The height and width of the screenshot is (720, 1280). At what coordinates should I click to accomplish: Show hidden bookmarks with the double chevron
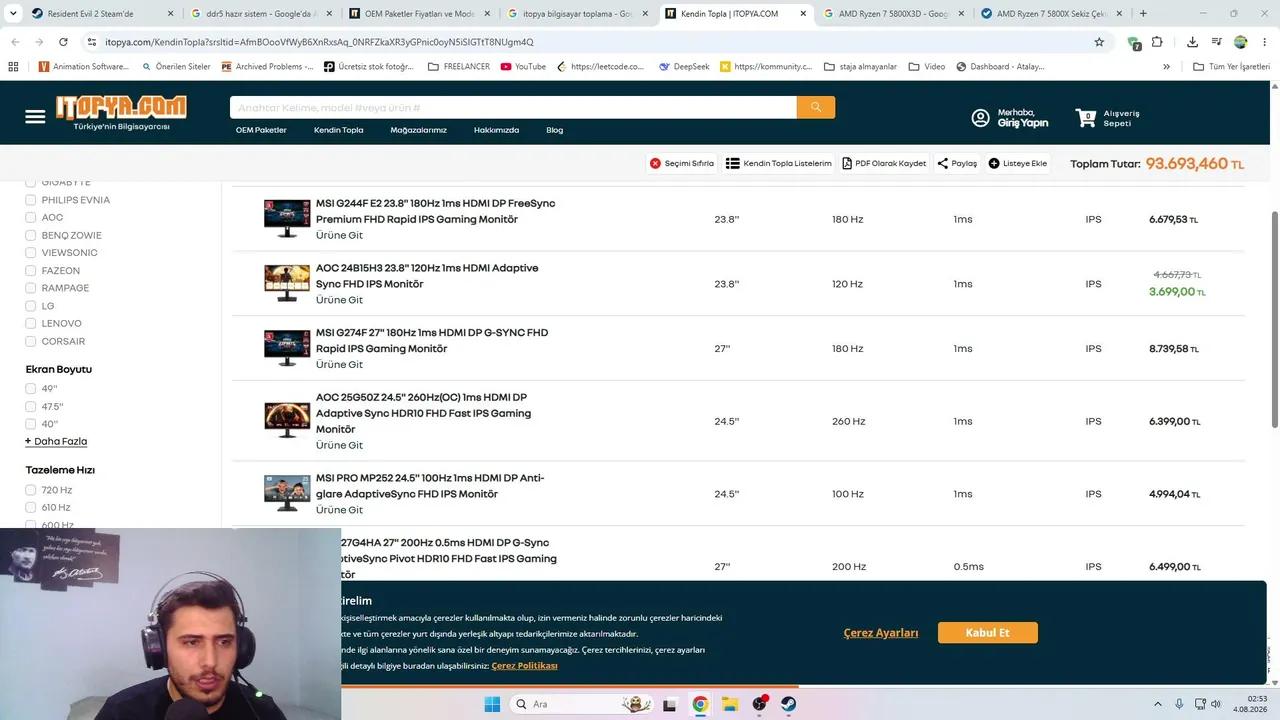1166,66
